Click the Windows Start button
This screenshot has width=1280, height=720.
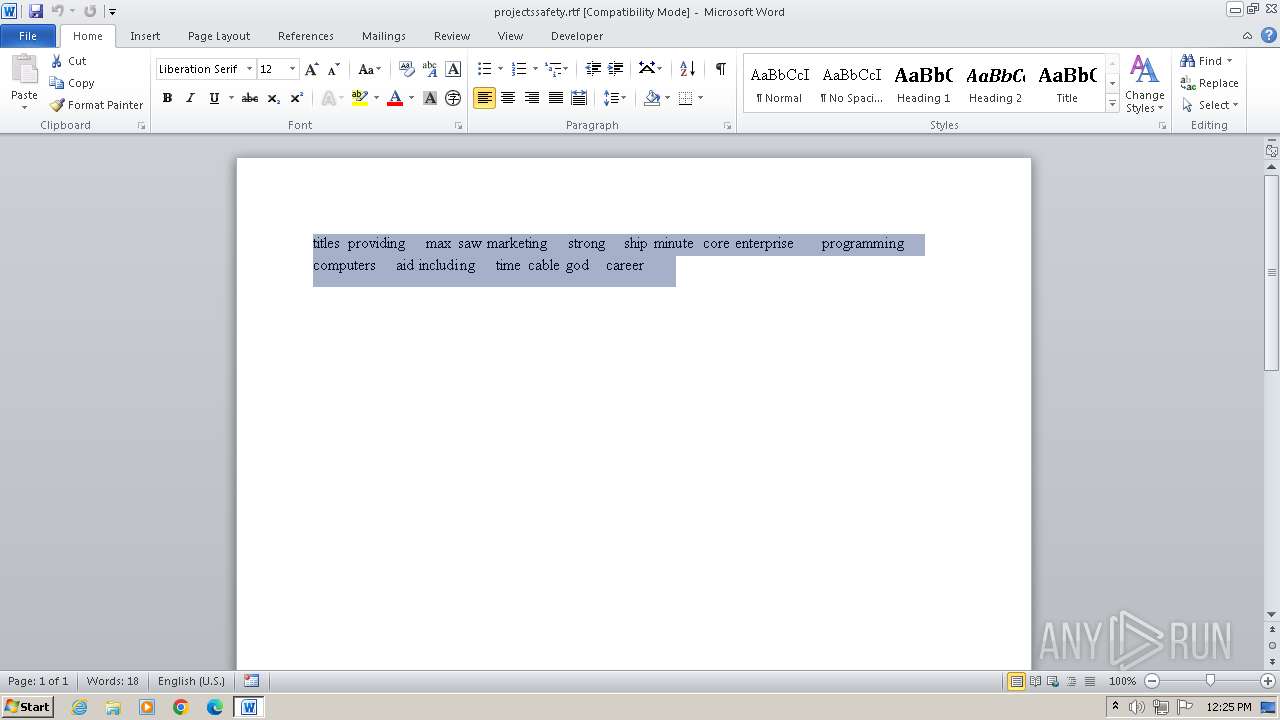[27, 707]
